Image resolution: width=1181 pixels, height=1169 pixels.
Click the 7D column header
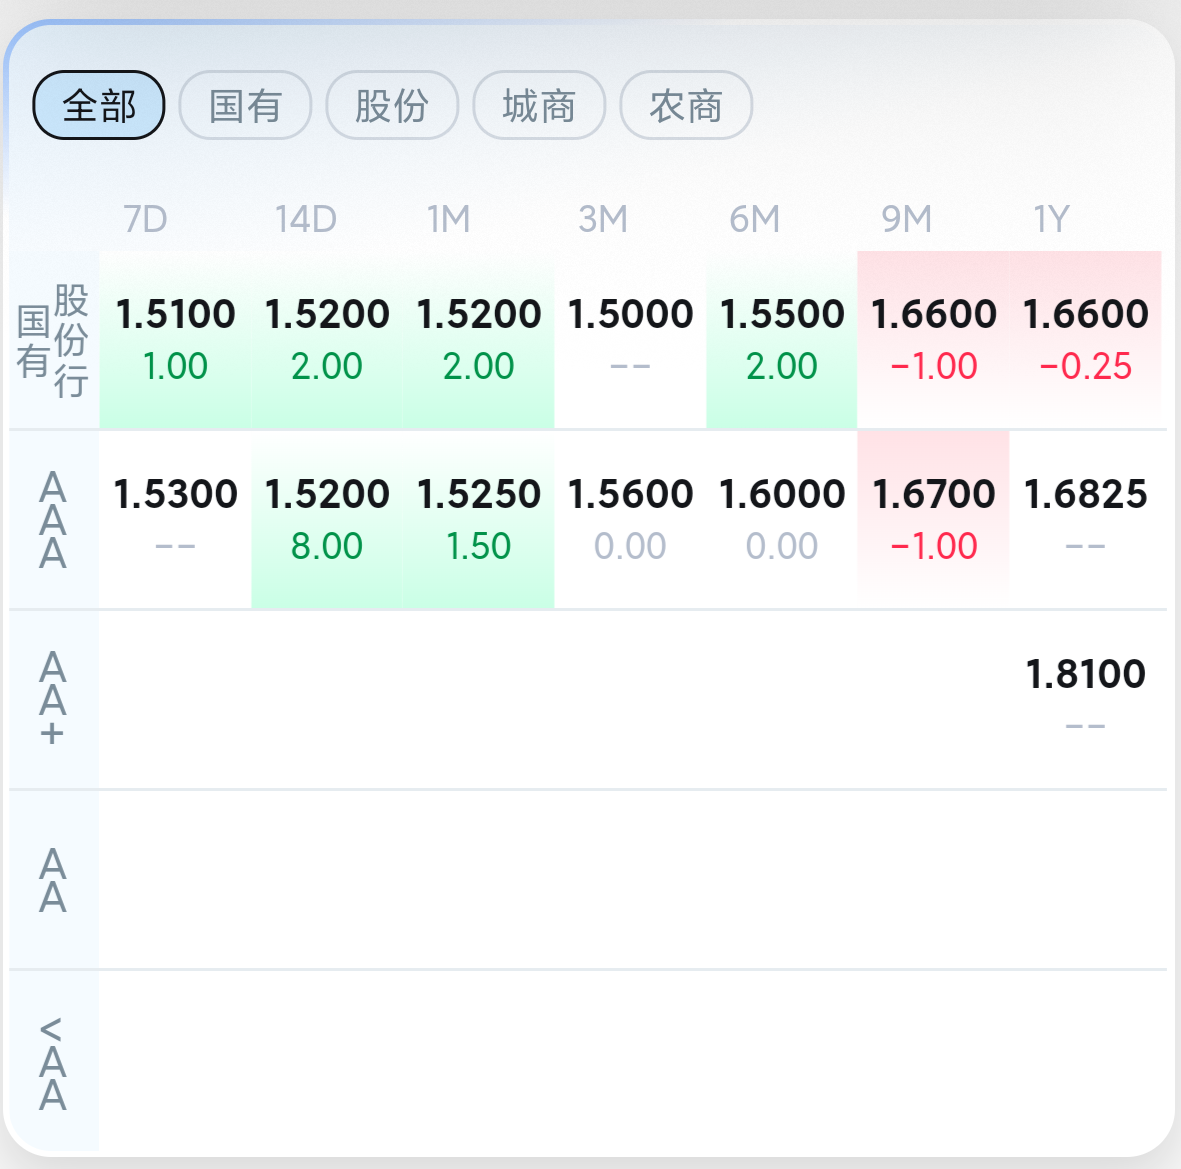click(145, 219)
